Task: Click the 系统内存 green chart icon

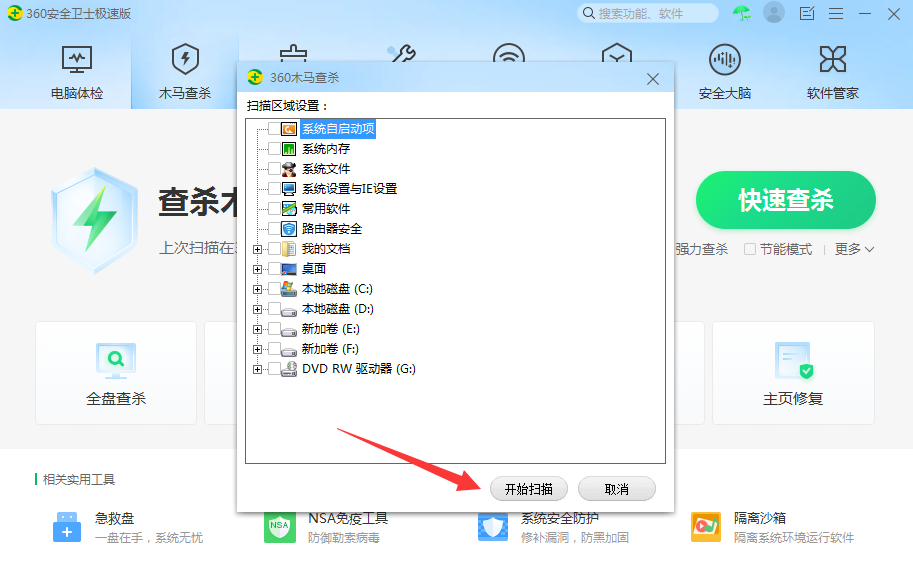Action: pos(289,149)
